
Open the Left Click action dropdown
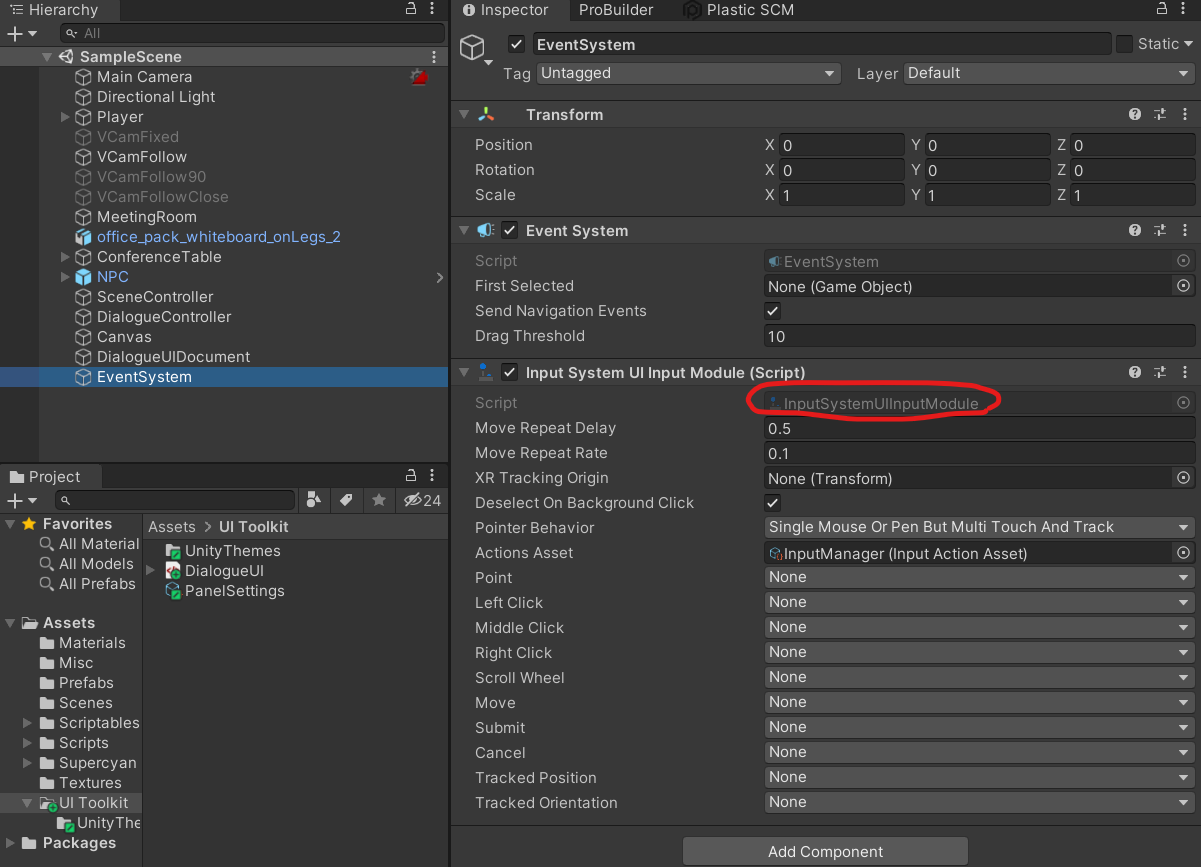(980, 602)
